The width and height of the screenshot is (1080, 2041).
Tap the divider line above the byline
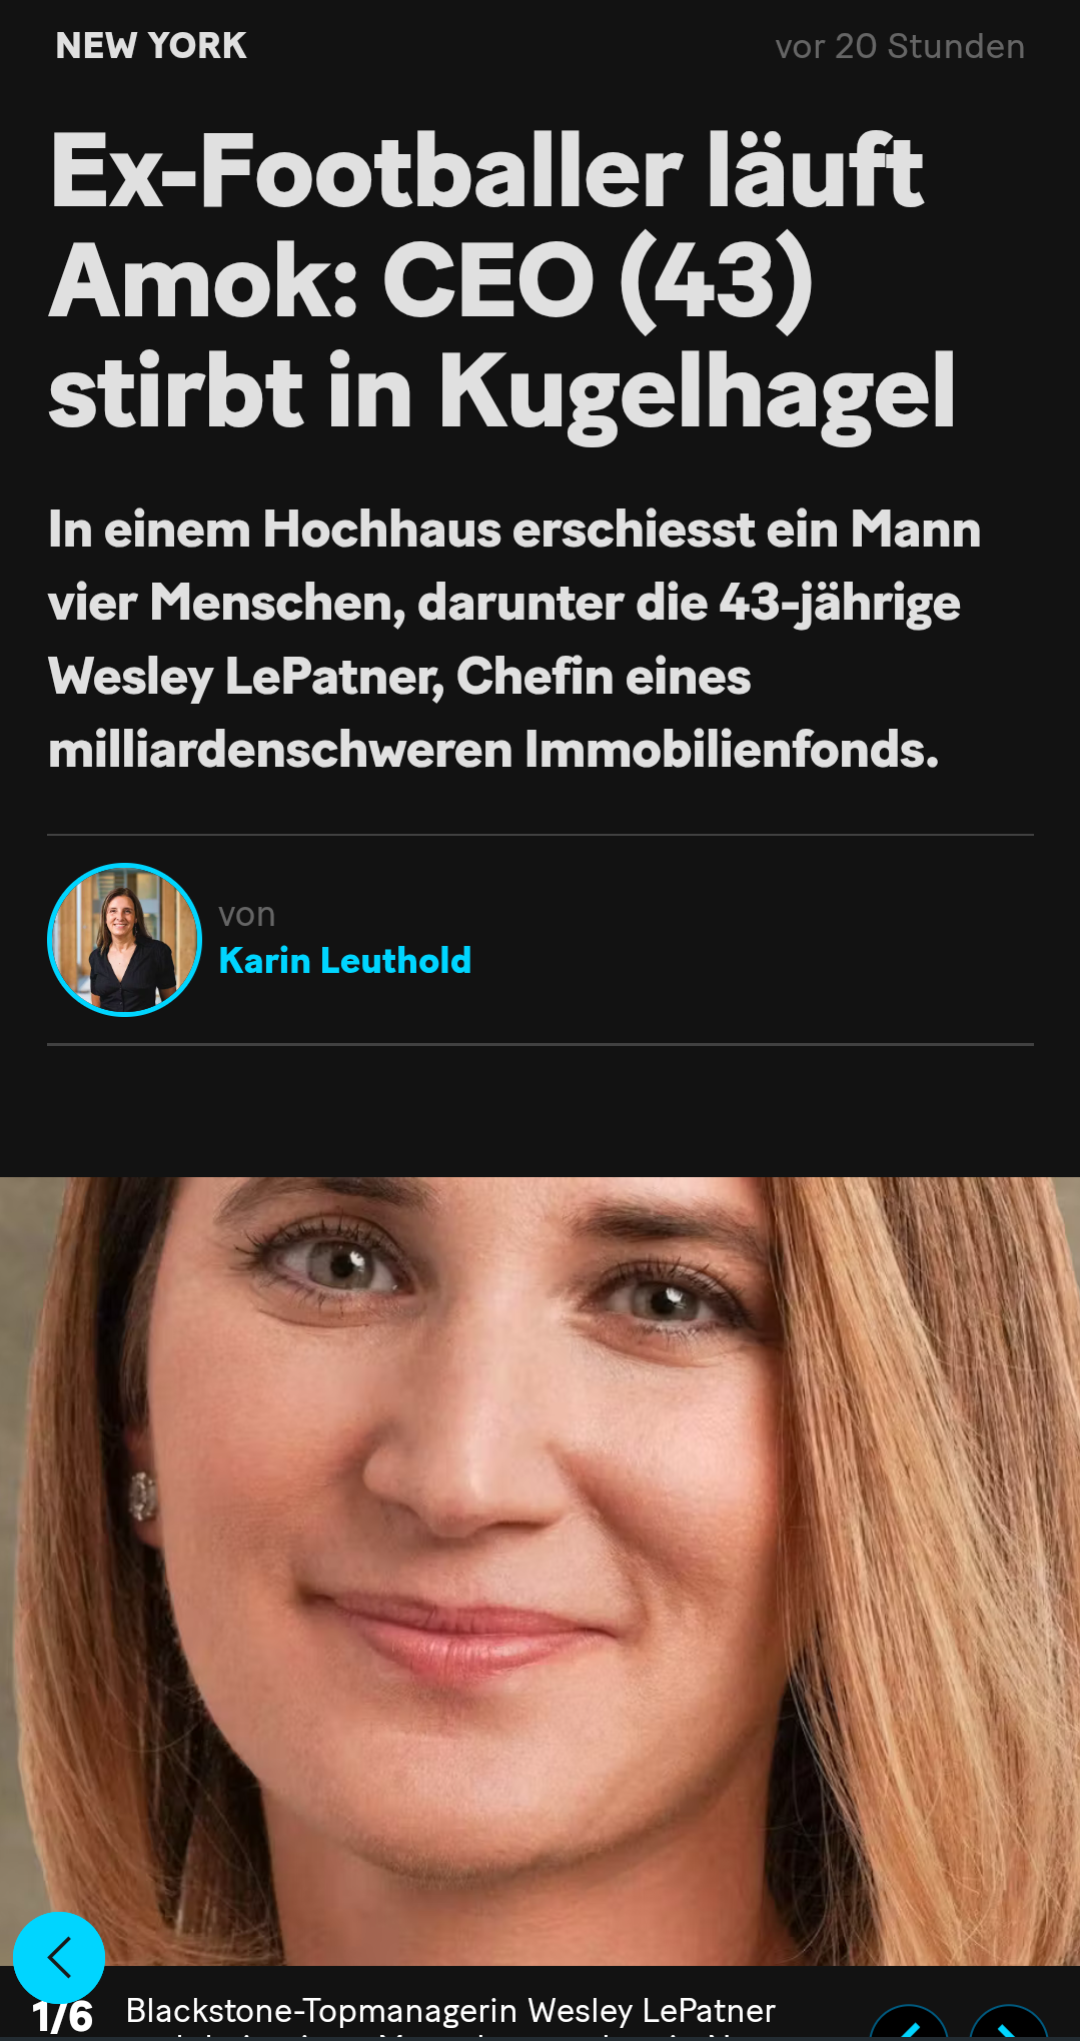(x=540, y=835)
